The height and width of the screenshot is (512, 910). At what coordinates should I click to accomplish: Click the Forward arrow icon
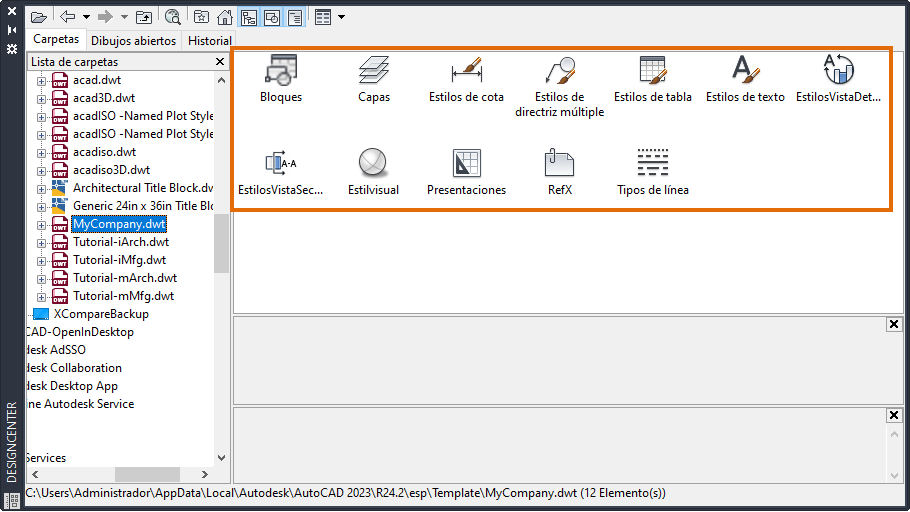point(105,17)
